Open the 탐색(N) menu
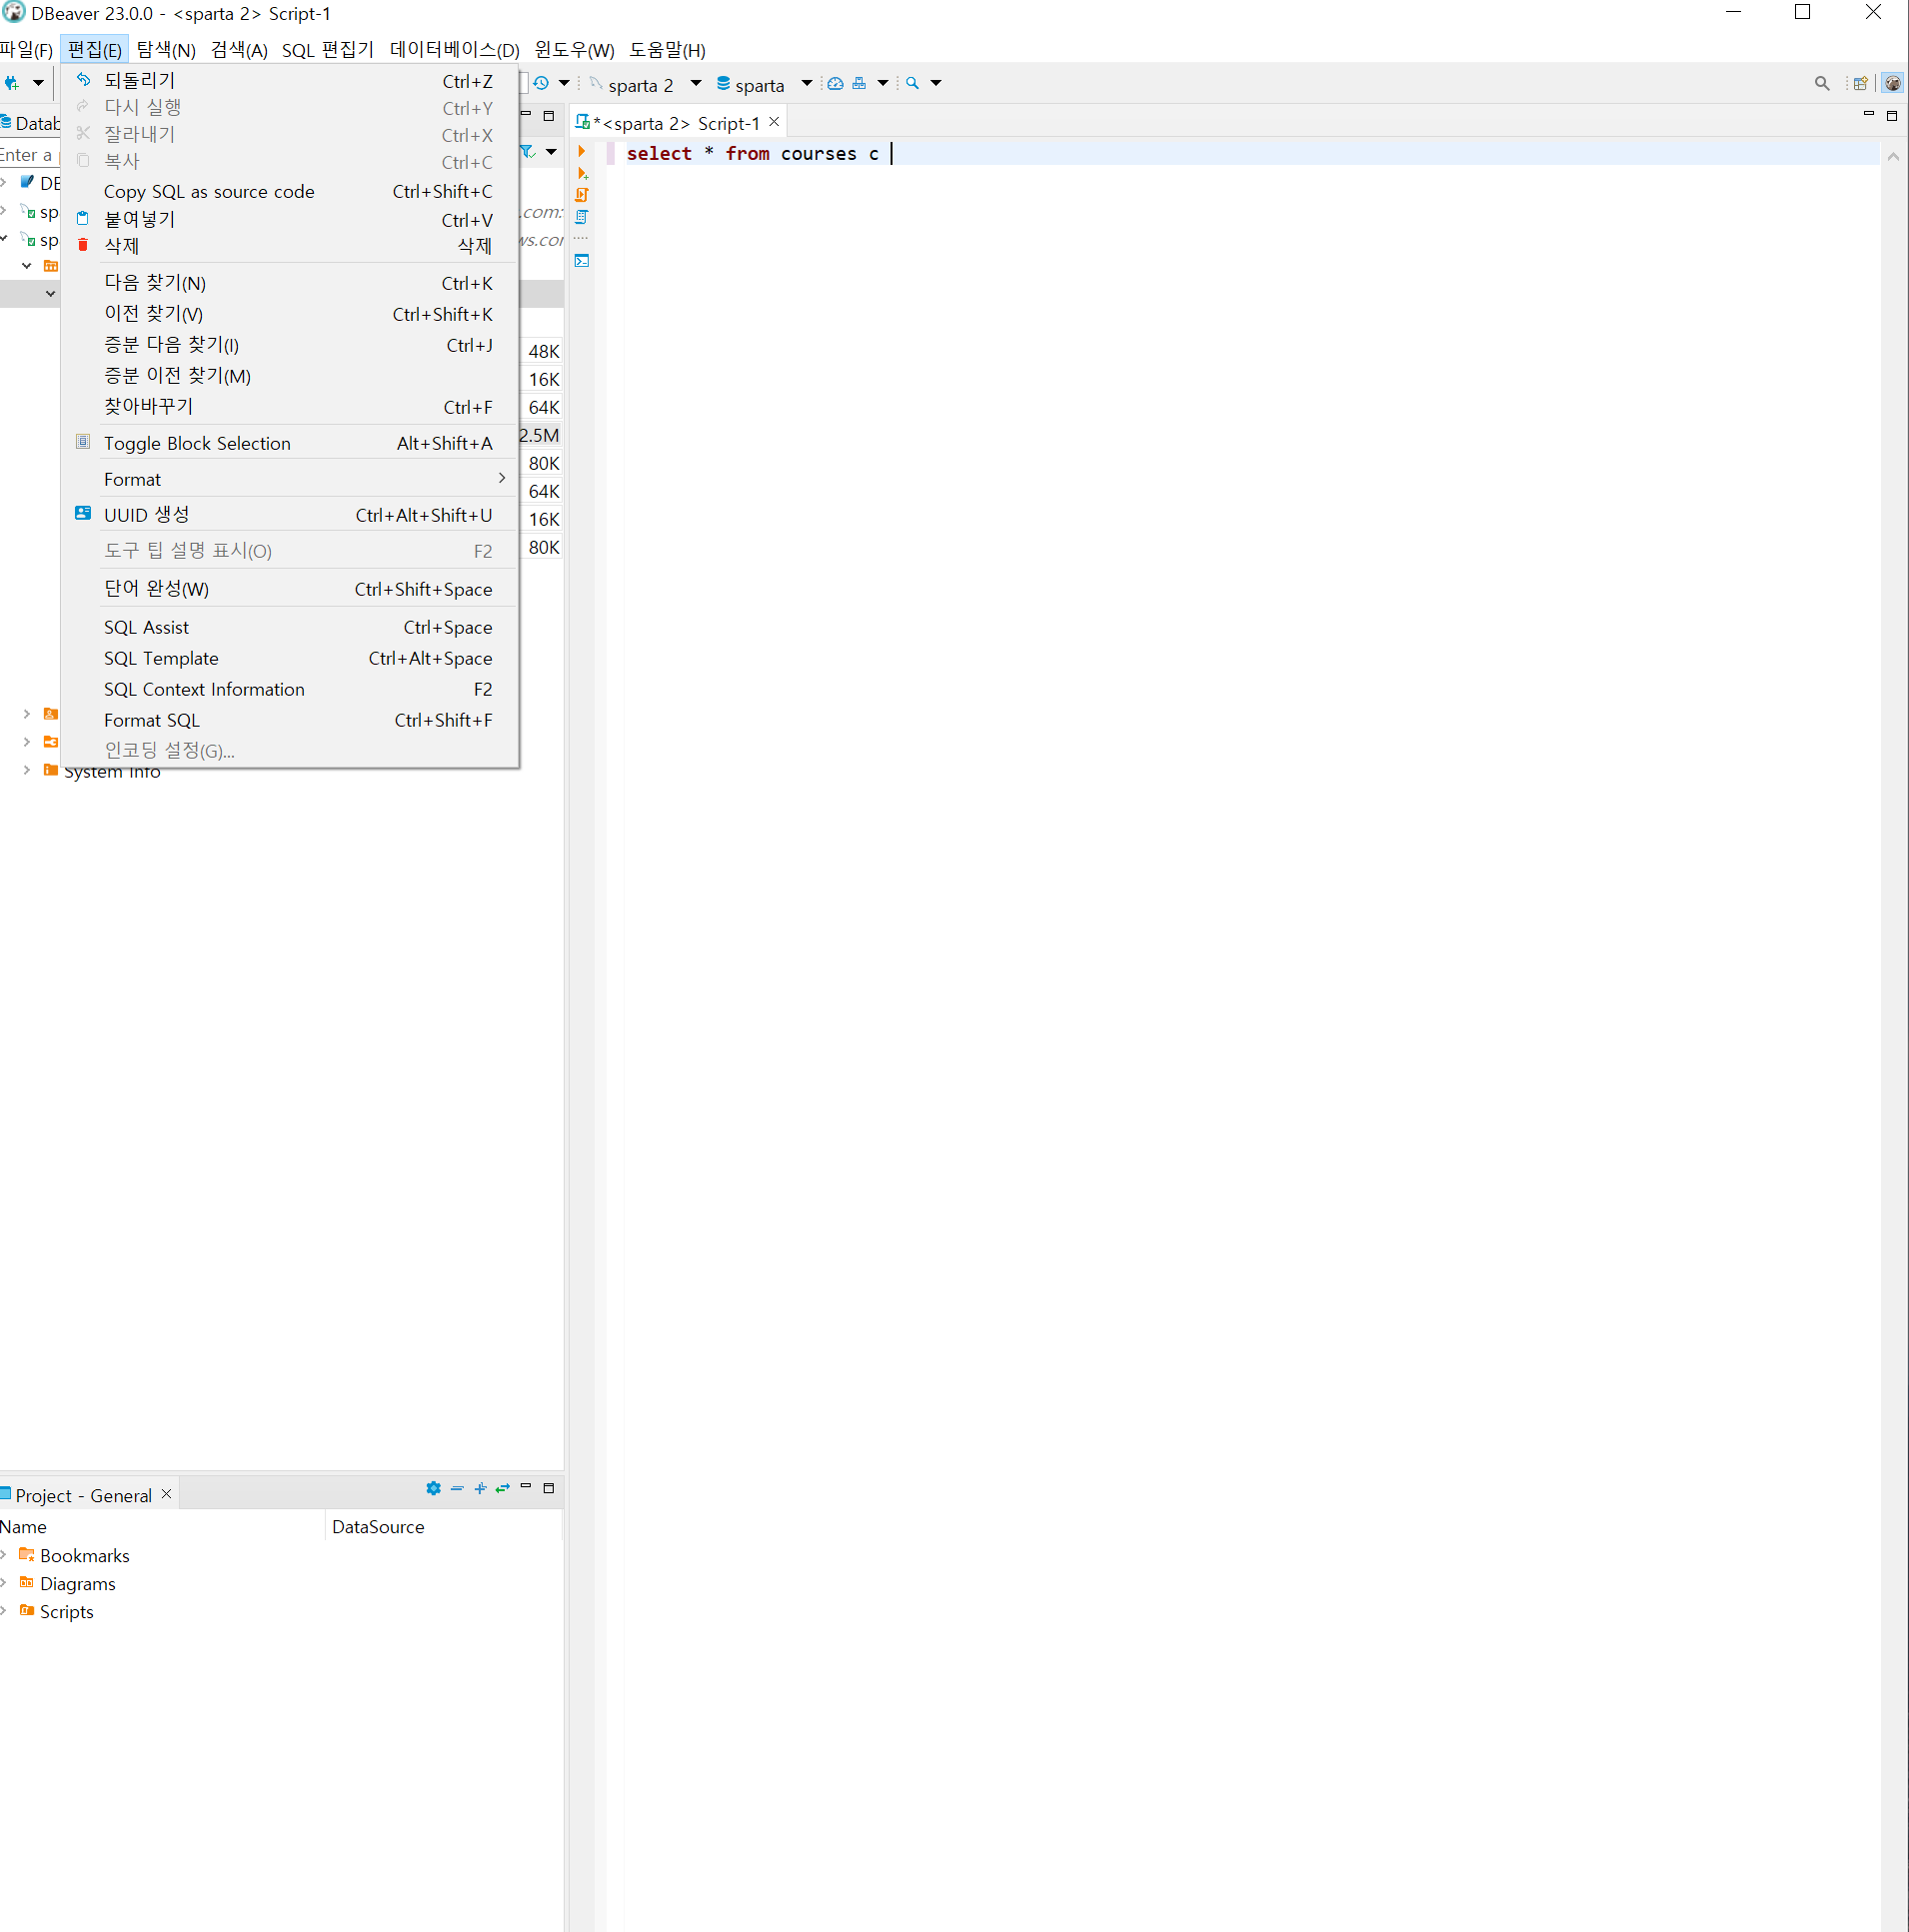The width and height of the screenshot is (1909, 1932). (x=166, y=49)
